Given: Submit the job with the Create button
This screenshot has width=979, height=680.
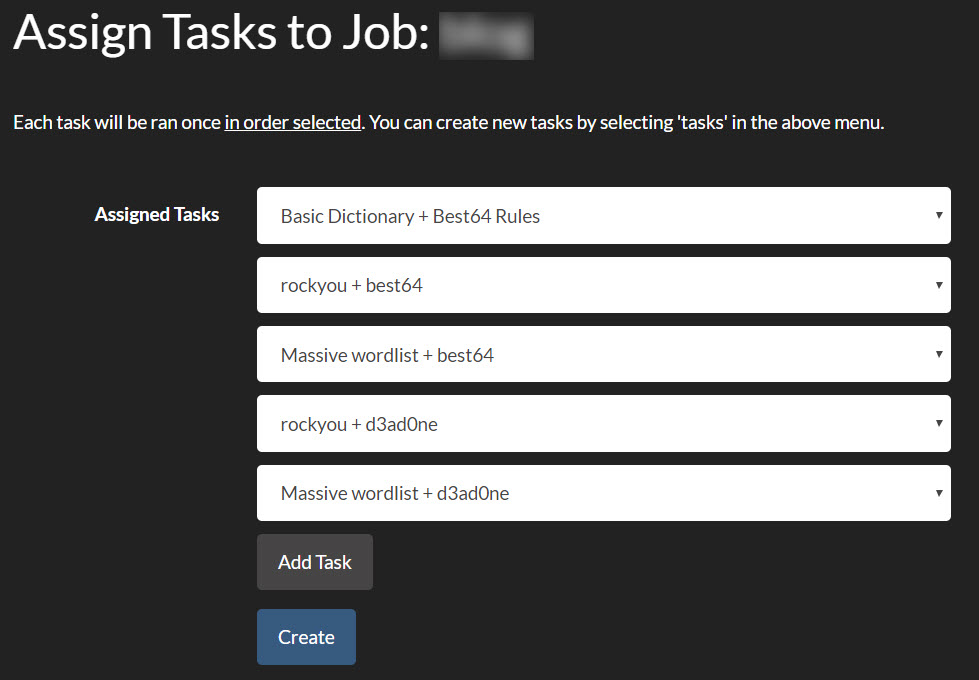Looking at the screenshot, I should [306, 637].
